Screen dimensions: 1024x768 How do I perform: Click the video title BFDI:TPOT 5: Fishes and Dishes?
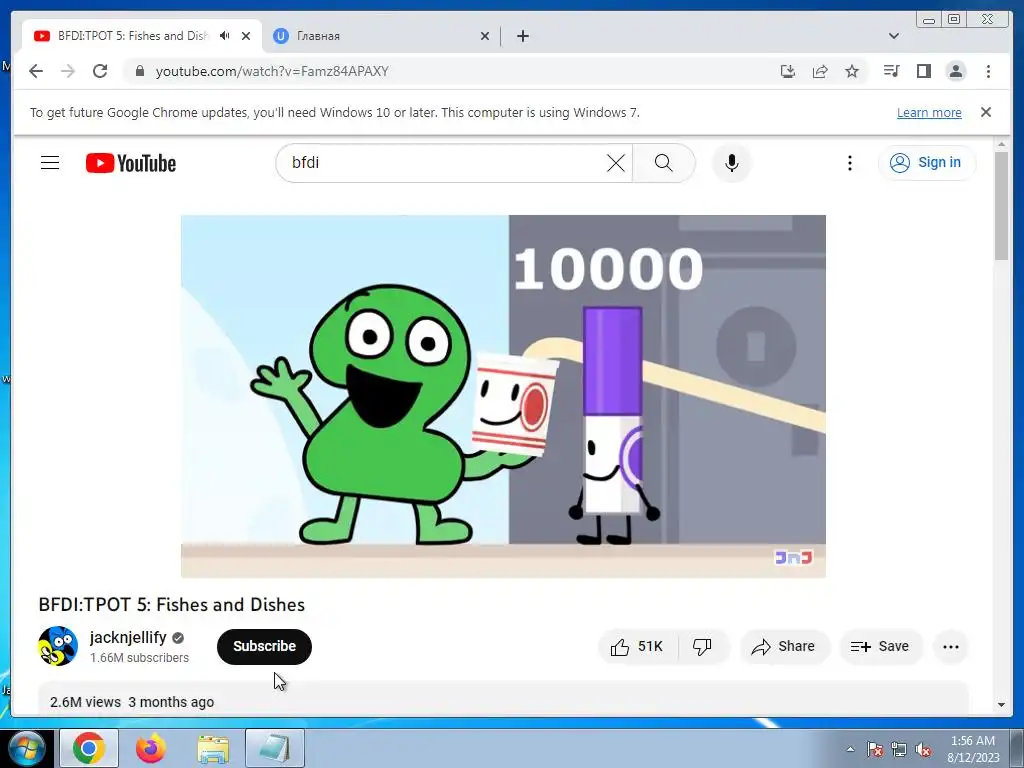coord(172,605)
